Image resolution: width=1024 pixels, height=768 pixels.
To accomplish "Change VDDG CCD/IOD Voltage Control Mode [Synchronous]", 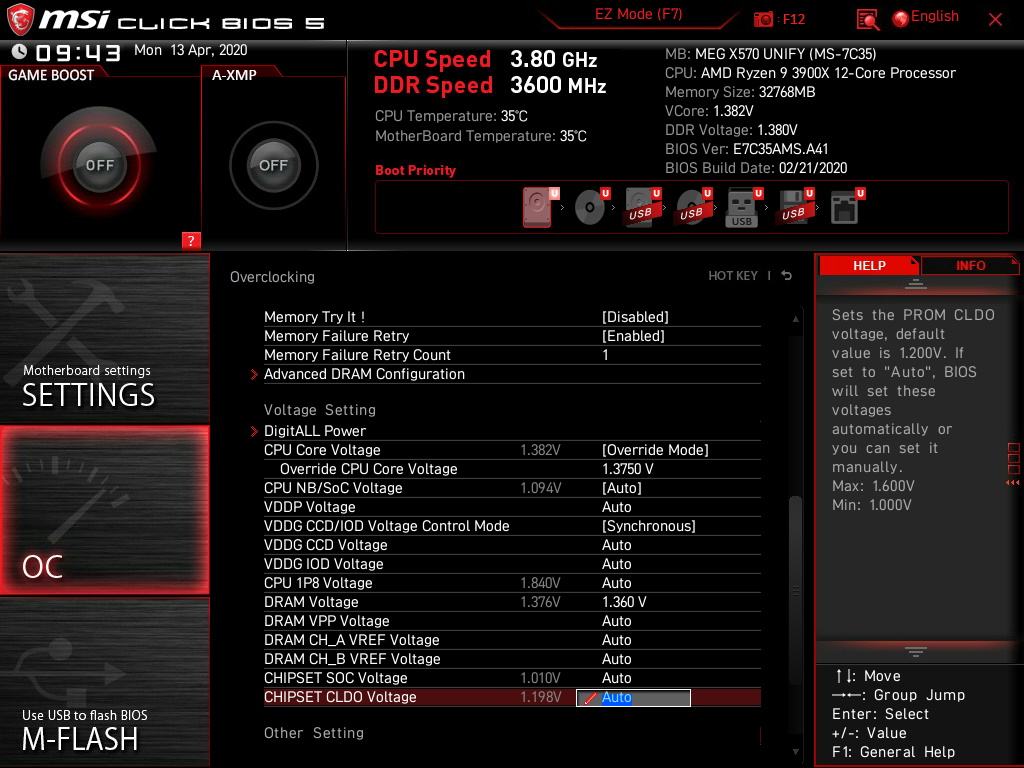I will [648, 526].
